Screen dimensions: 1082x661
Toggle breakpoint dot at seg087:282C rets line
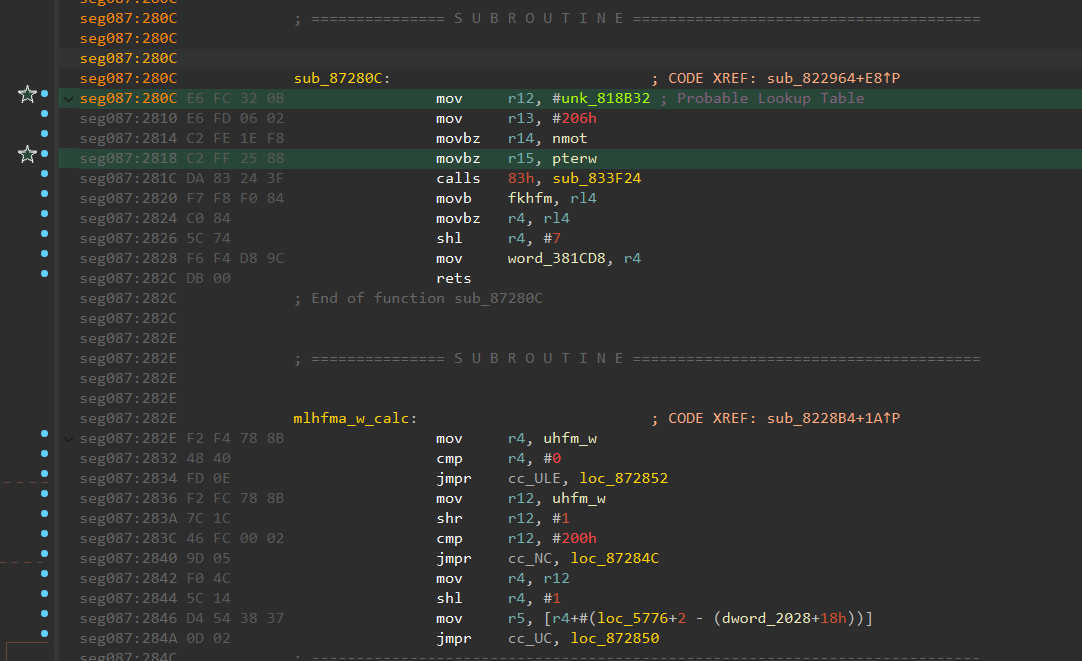[x=44, y=273]
